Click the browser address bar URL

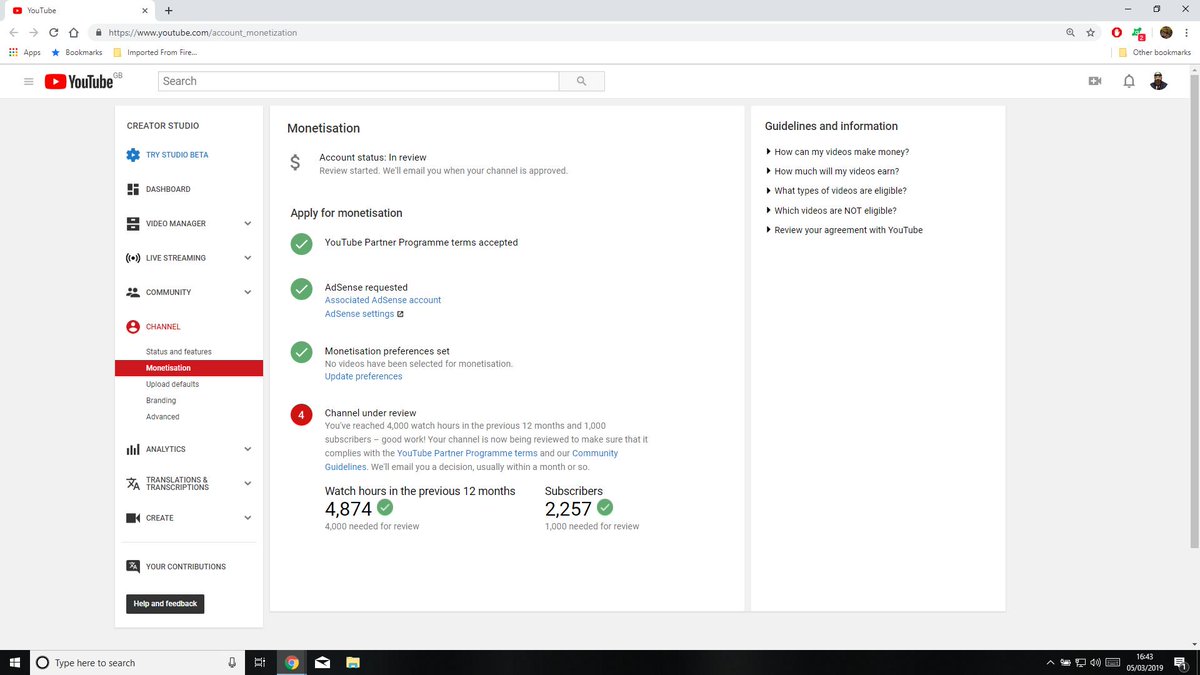point(203,32)
